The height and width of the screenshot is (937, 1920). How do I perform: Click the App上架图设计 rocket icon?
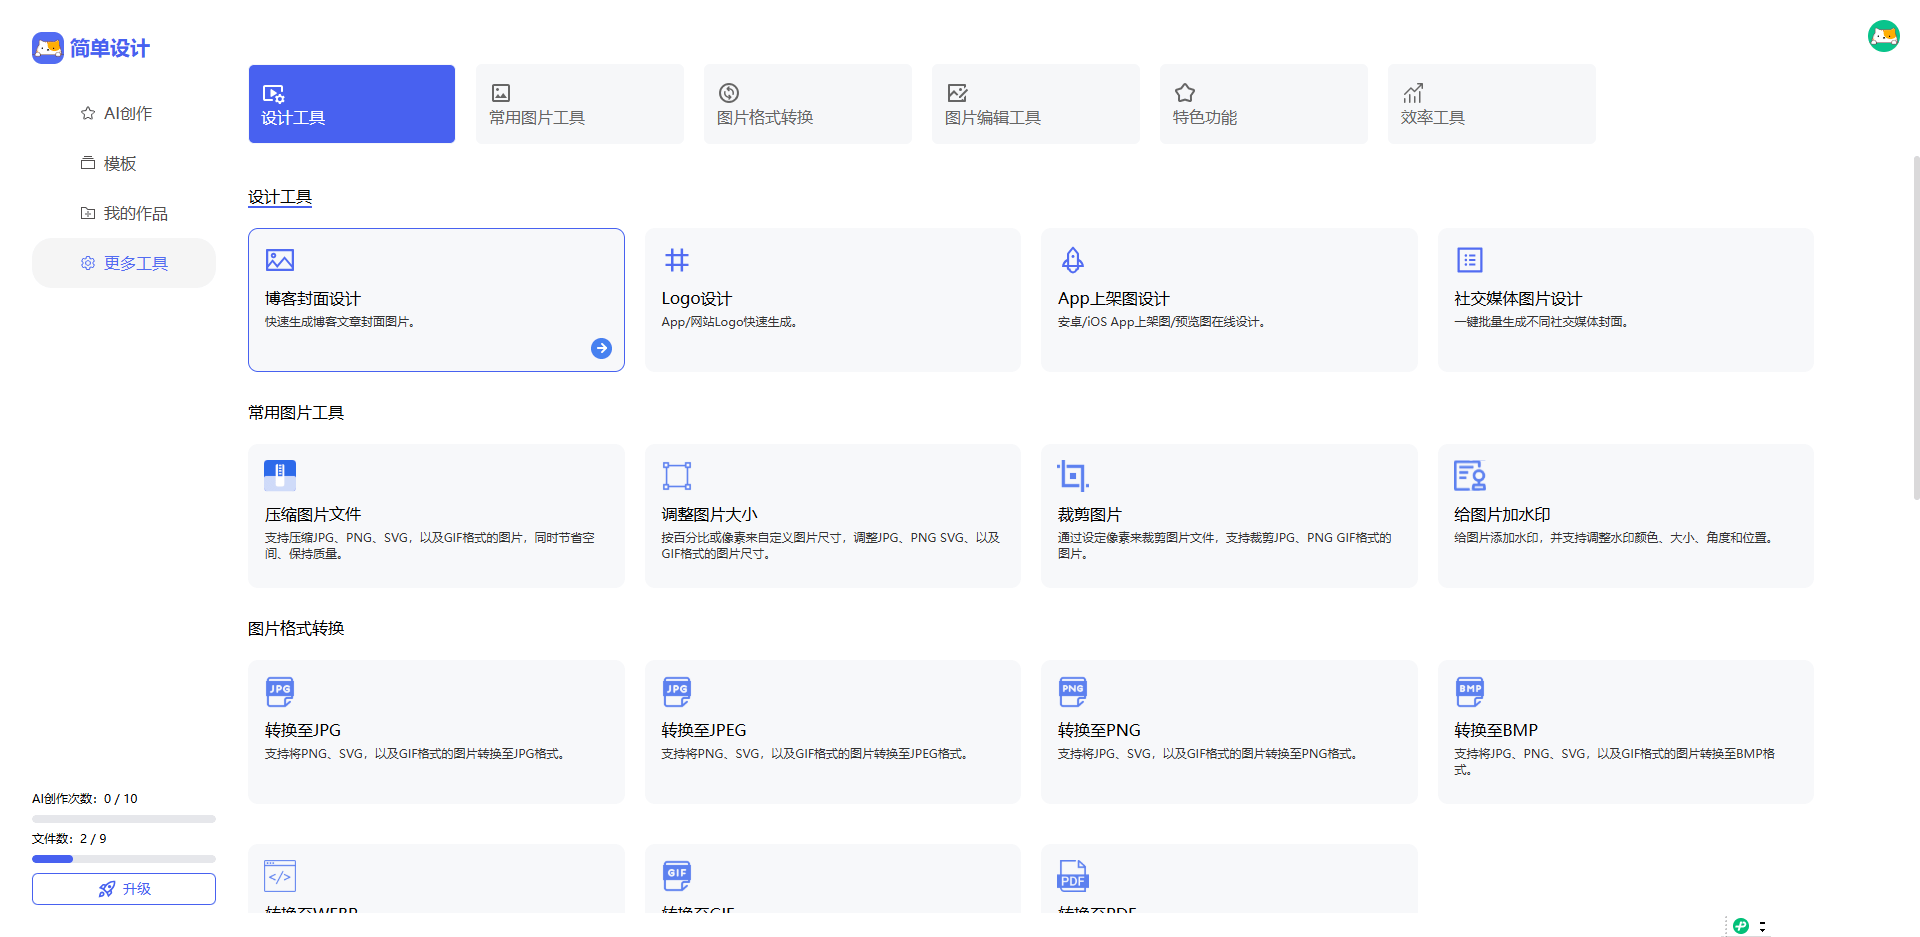[1073, 260]
